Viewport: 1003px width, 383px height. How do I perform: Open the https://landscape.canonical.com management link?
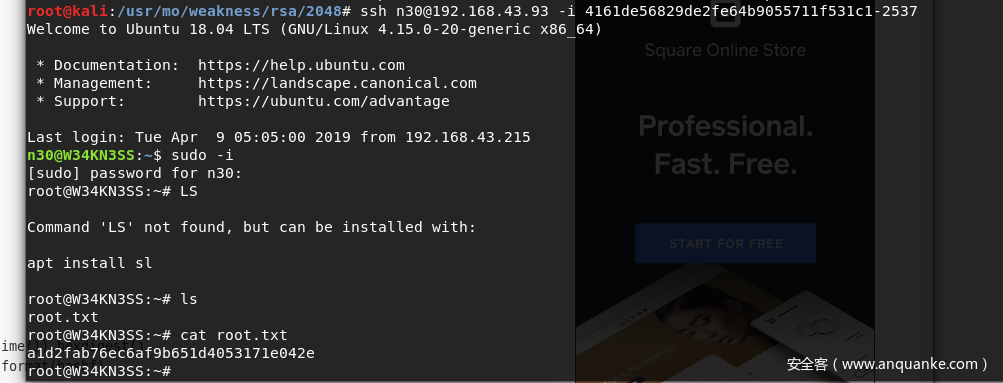(337, 83)
